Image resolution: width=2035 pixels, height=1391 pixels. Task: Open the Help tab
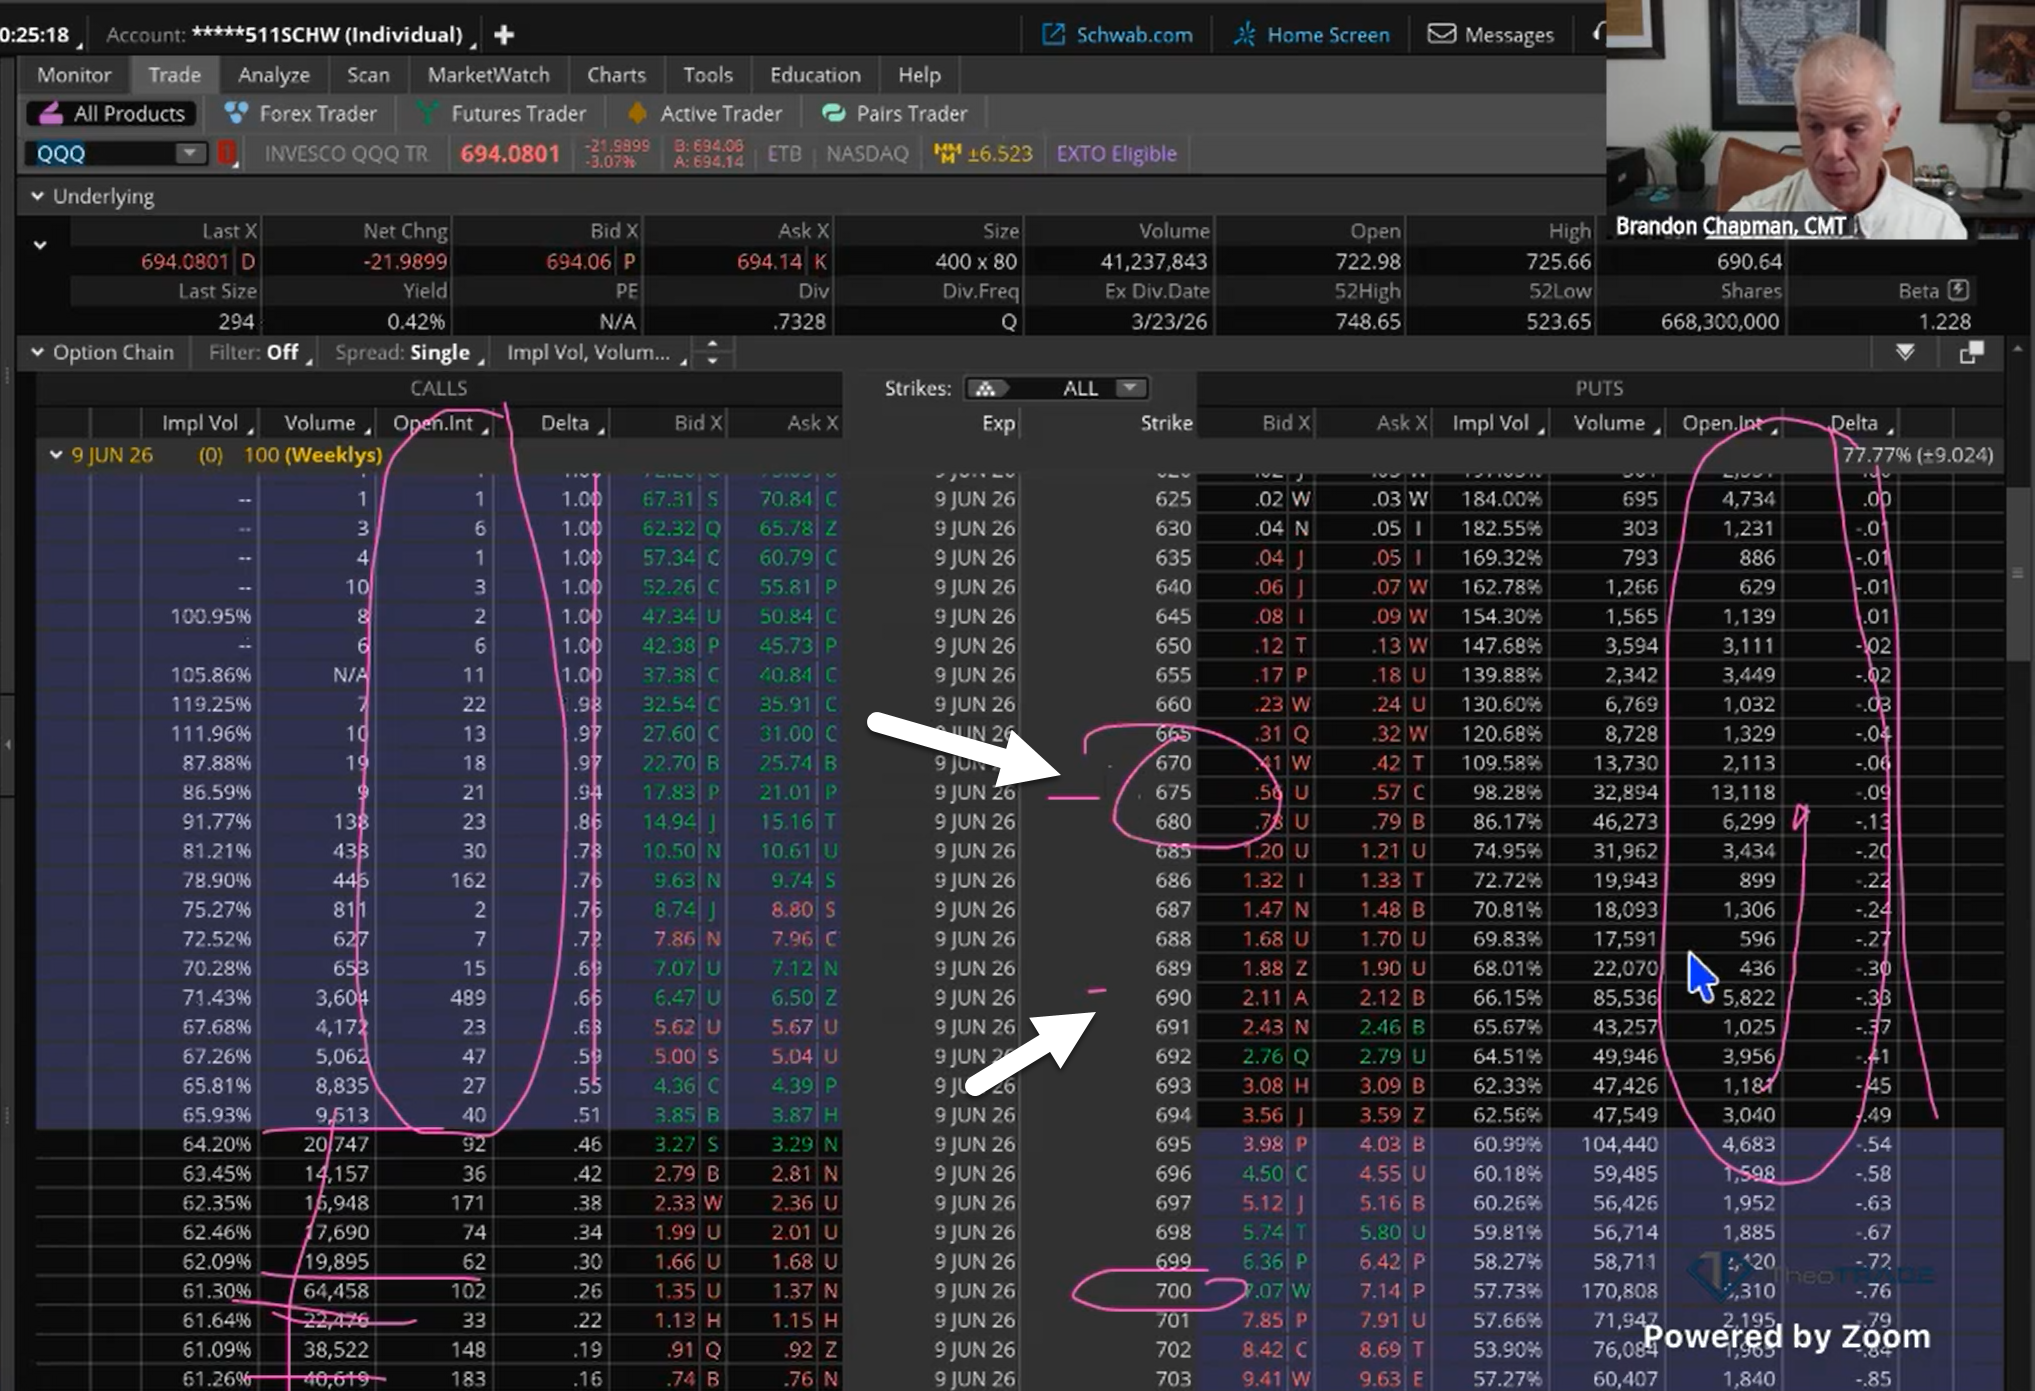click(919, 75)
